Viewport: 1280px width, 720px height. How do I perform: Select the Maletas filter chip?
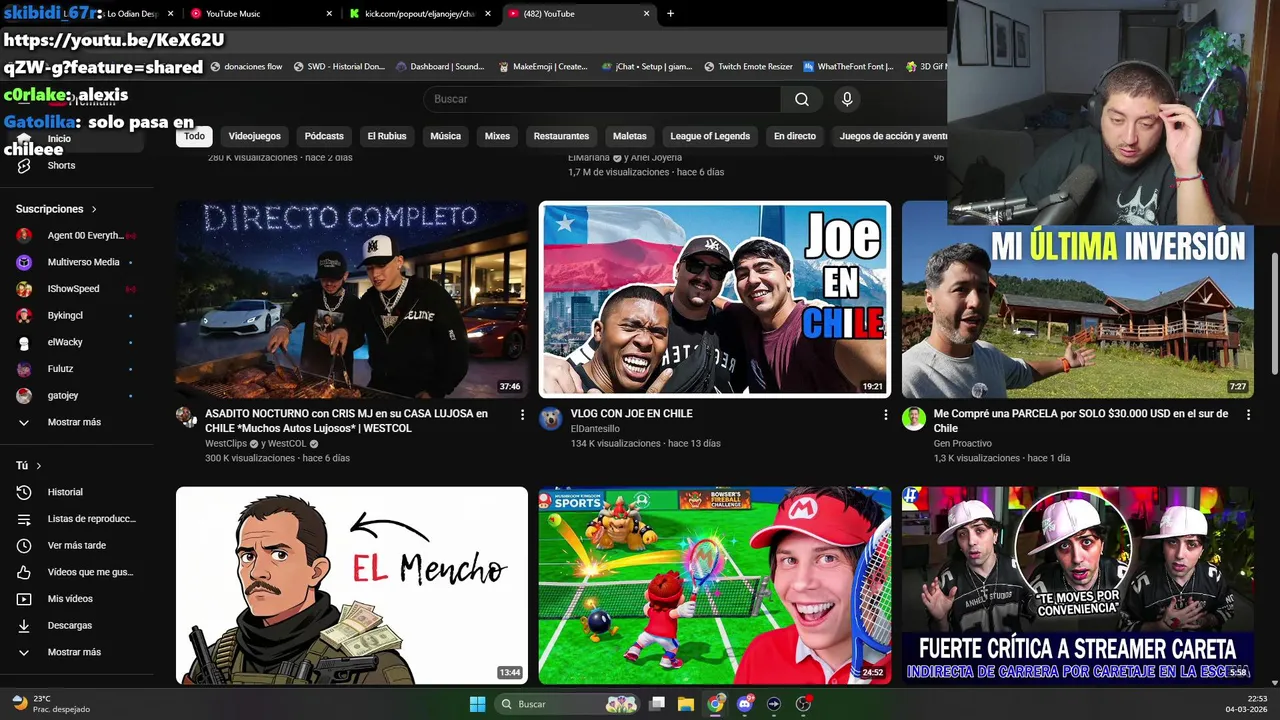630,136
